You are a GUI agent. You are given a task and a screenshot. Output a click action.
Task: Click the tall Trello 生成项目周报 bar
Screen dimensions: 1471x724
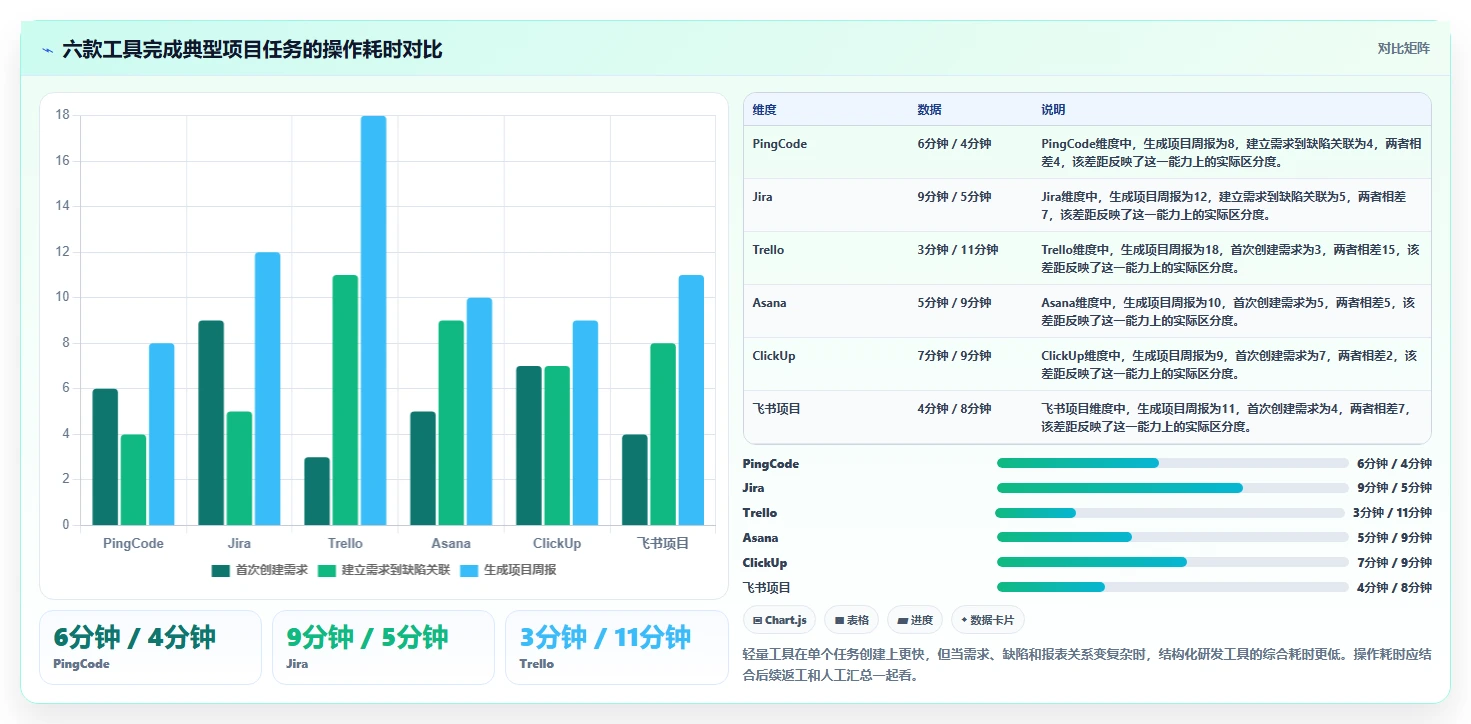click(374, 320)
